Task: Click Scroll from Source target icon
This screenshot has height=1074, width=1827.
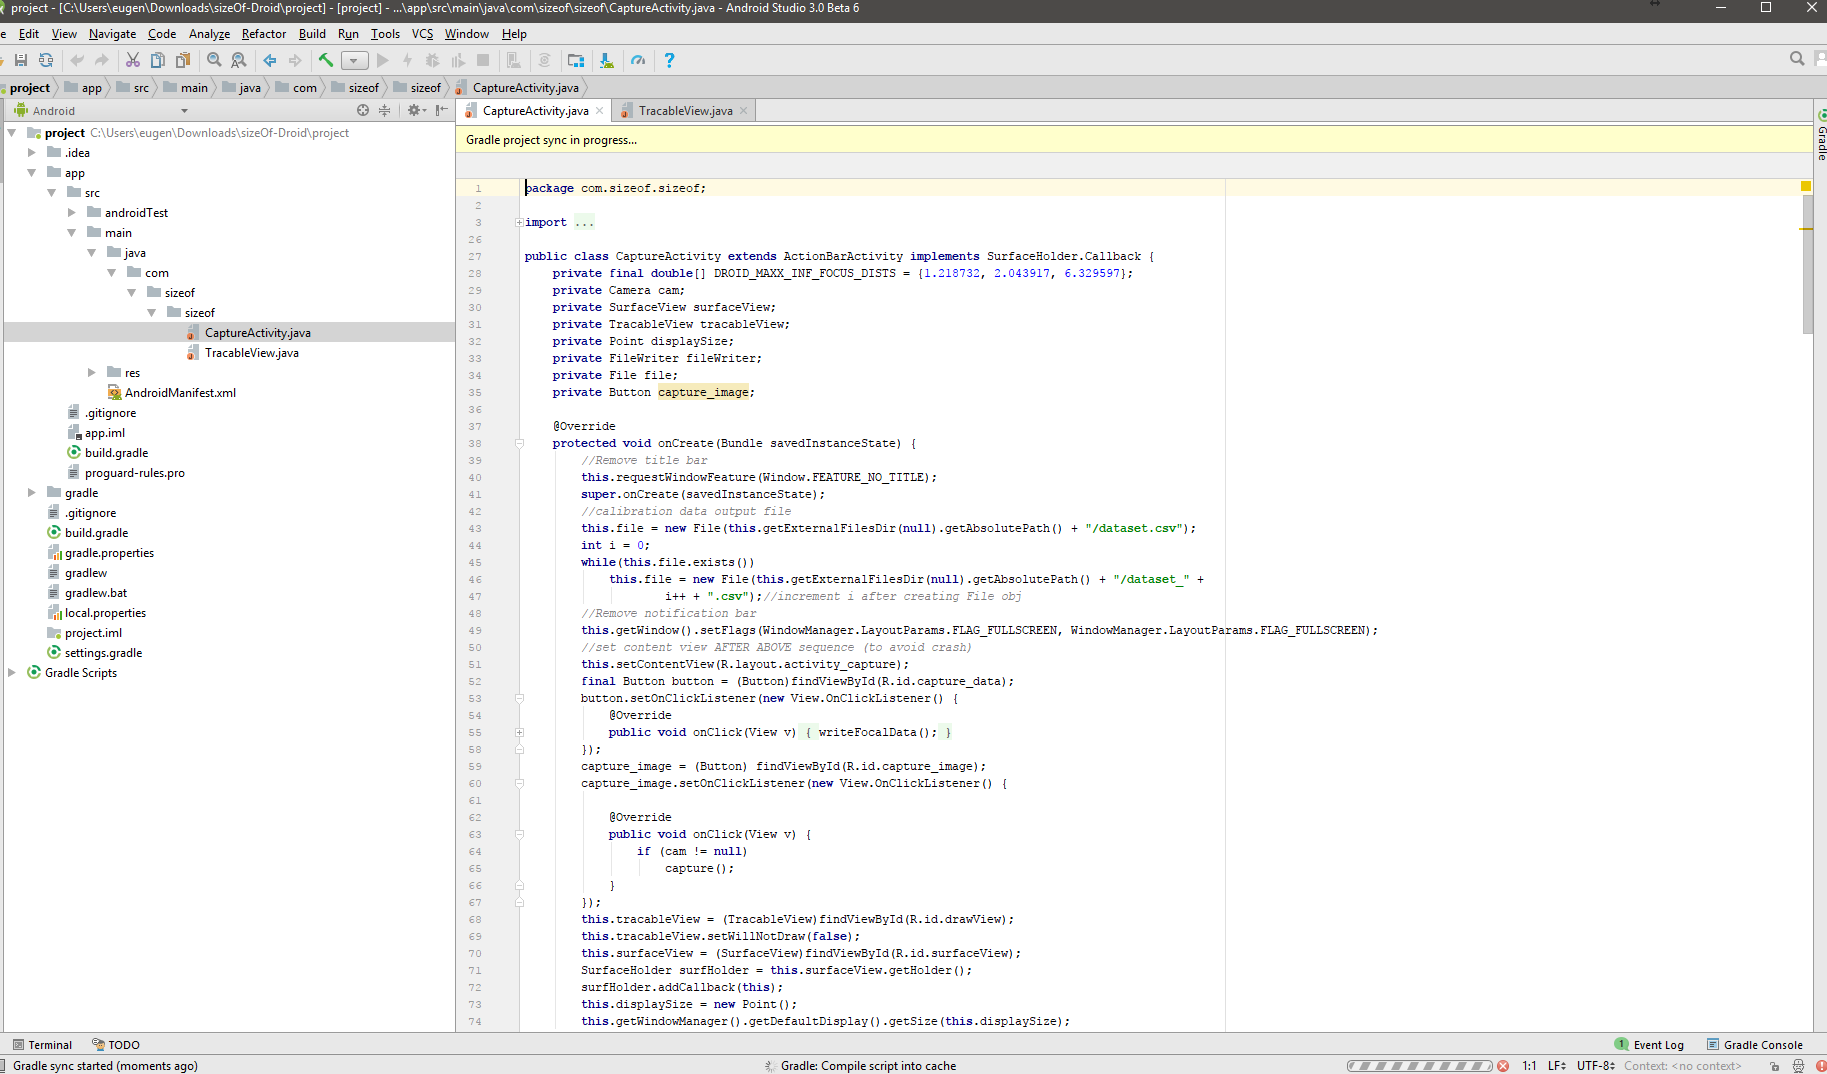Action: pyautogui.click(x=363, y=111)
